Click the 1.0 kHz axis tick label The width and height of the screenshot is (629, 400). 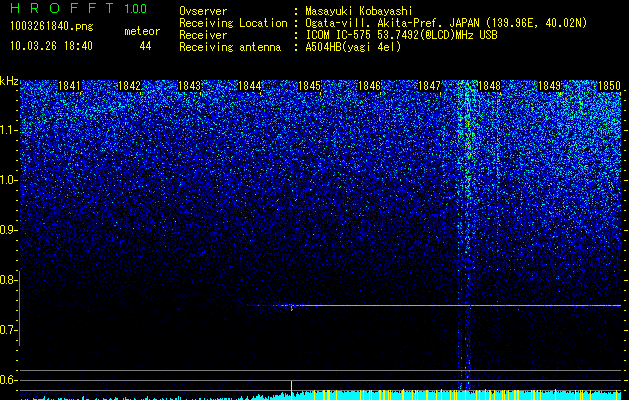[8, 180]
